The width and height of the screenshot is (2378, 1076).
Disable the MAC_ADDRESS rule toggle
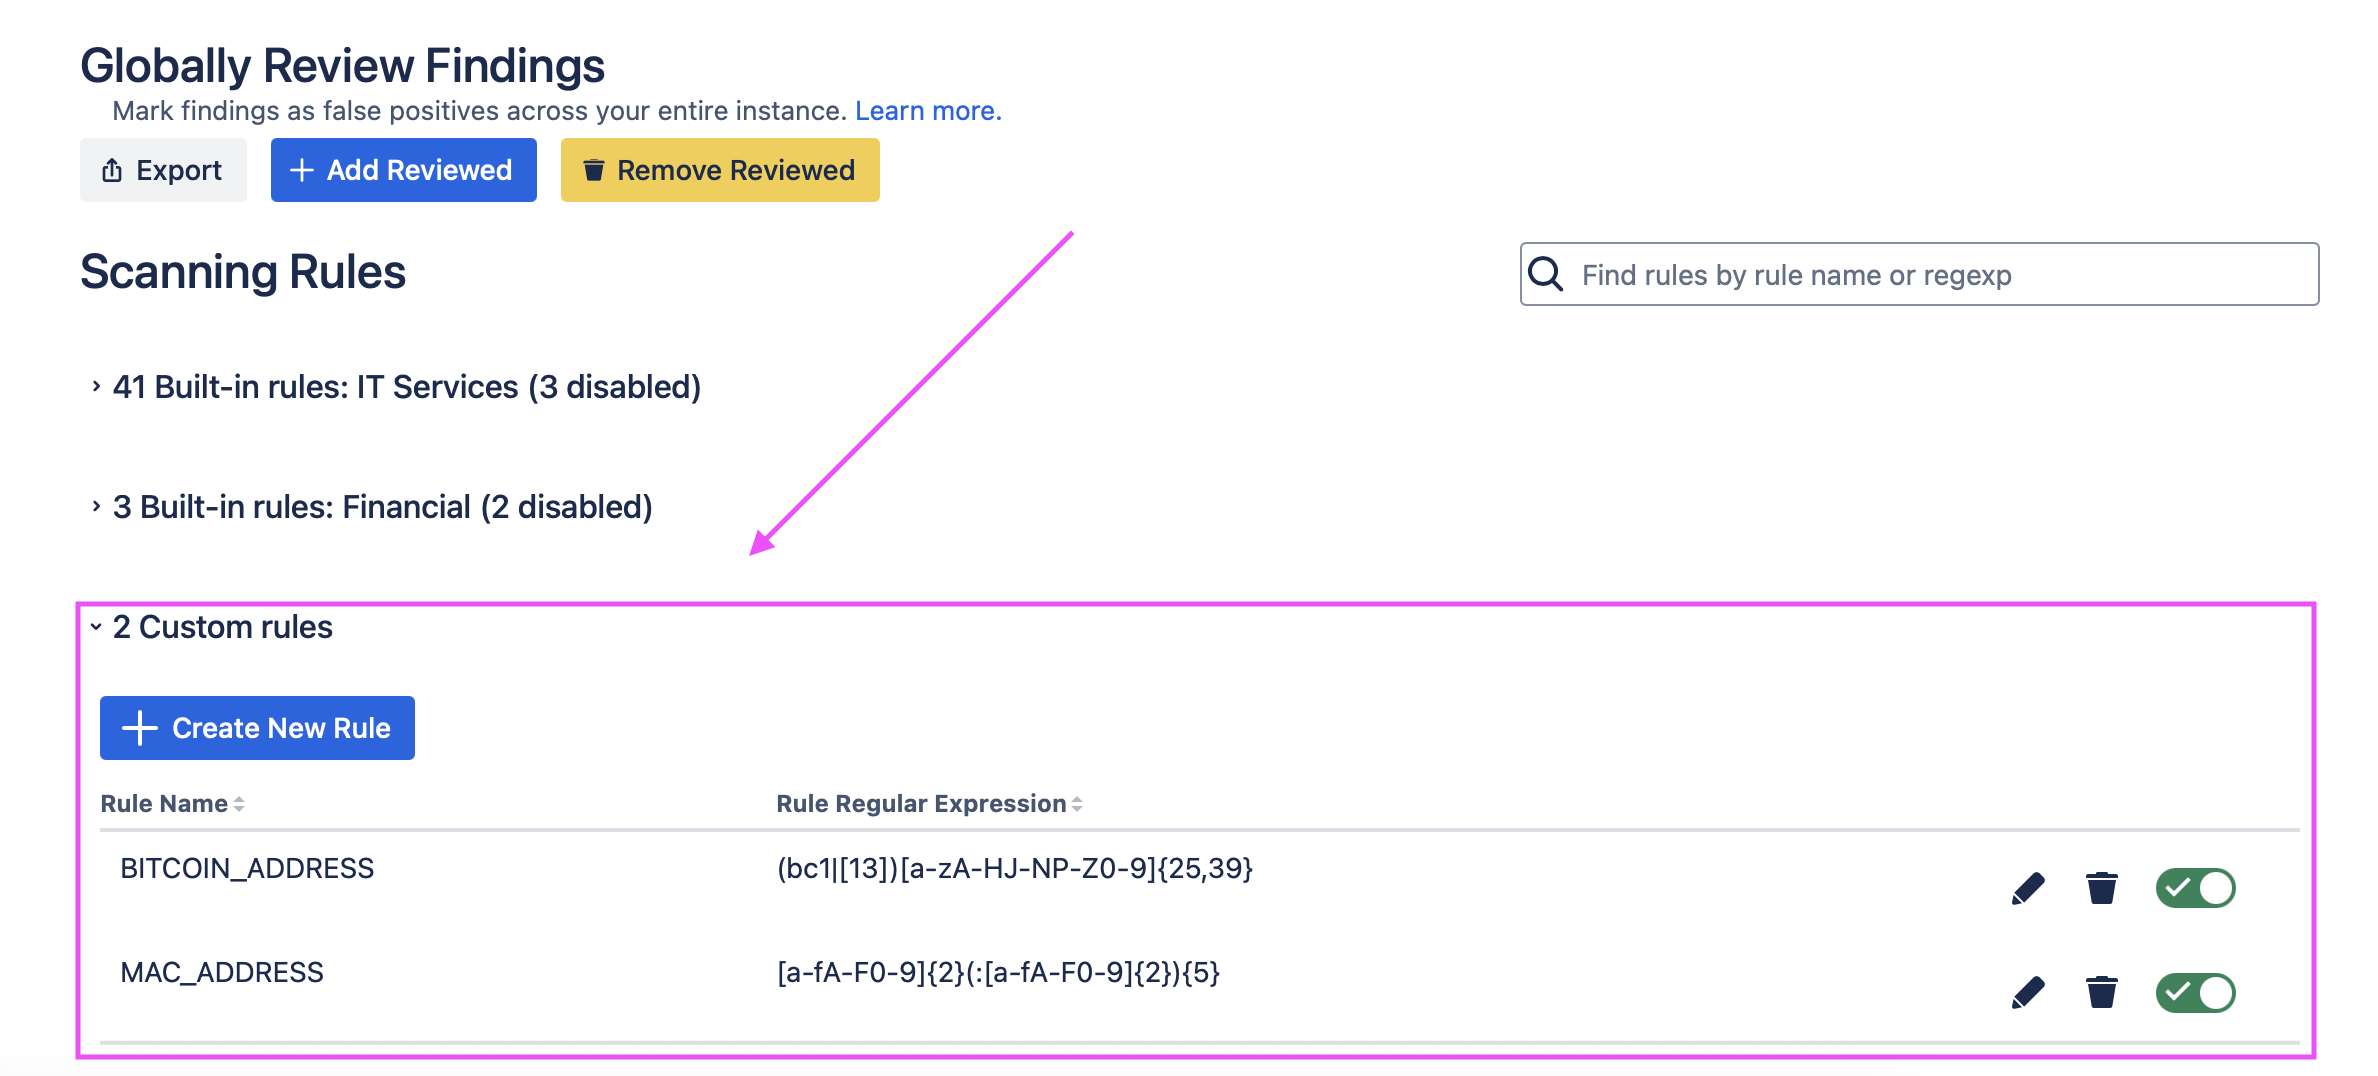click(x=2195, y=993)
